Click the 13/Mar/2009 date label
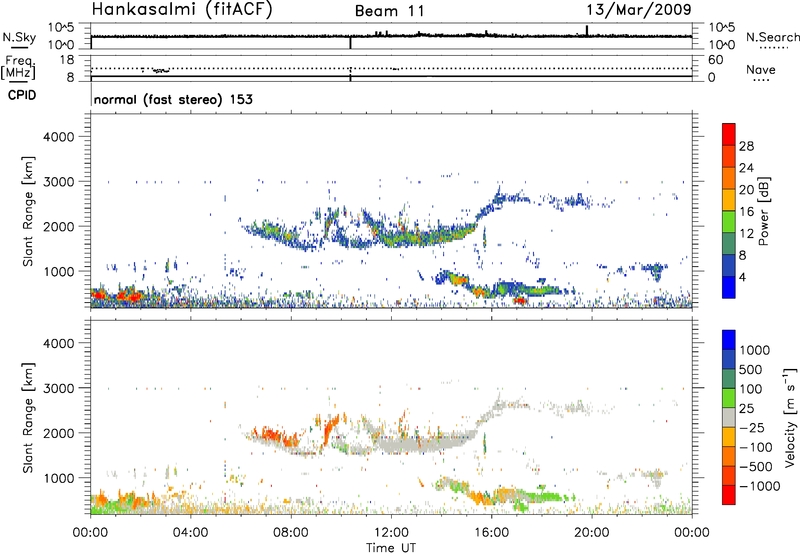This screenshot has width=800, height=554. (x=639, y=9)
